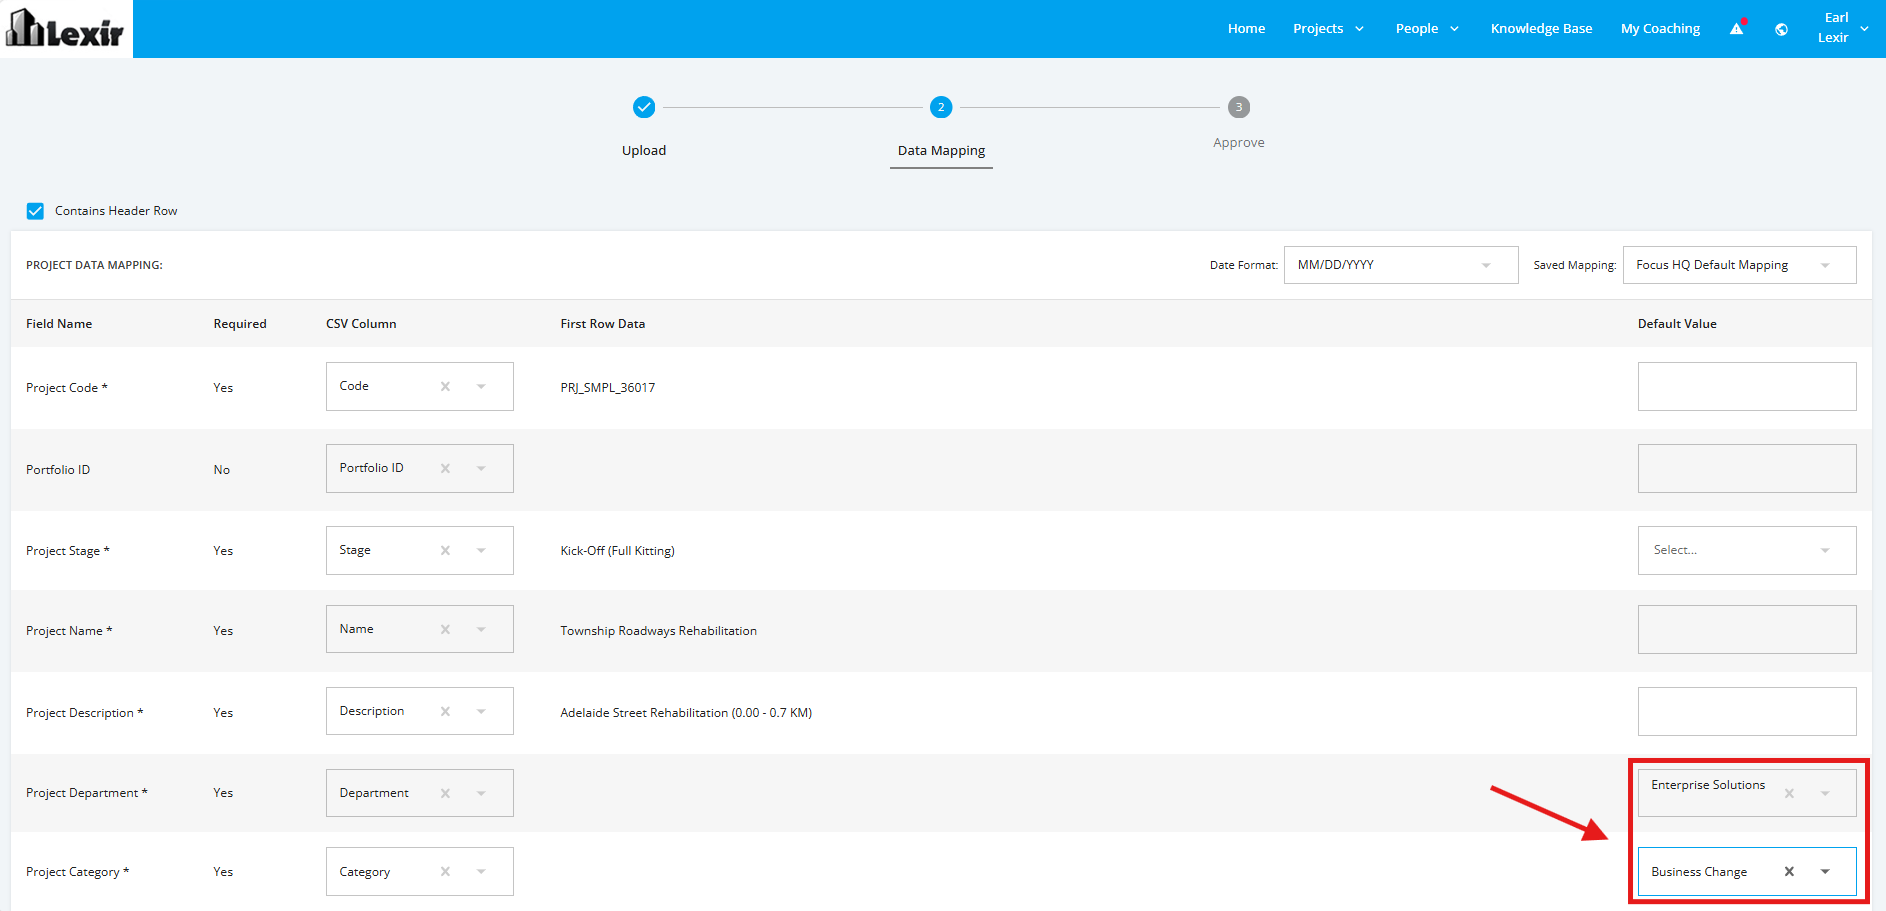
Task: Clear the Enterprise Solutions default value
Action: 1789,793
